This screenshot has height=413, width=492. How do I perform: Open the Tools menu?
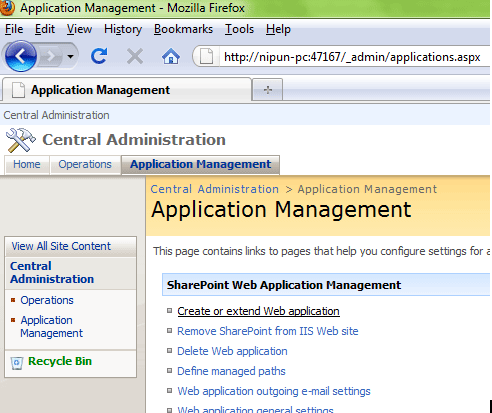click(239, 29)
